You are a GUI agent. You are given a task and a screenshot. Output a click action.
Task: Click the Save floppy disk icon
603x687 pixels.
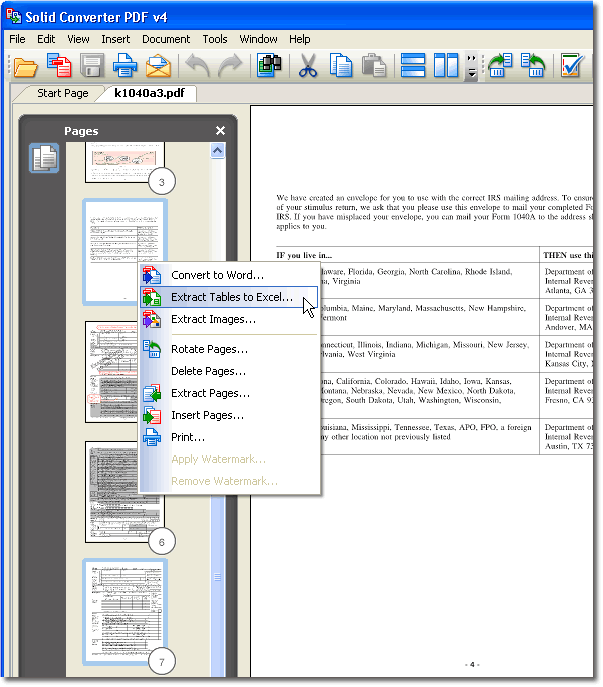[92, 67]
